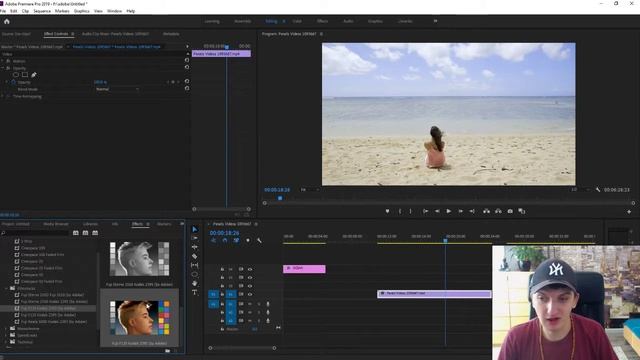640x360 pixels.
Task: Go to In point in Program monitor
Action: (x=425, y=211)
